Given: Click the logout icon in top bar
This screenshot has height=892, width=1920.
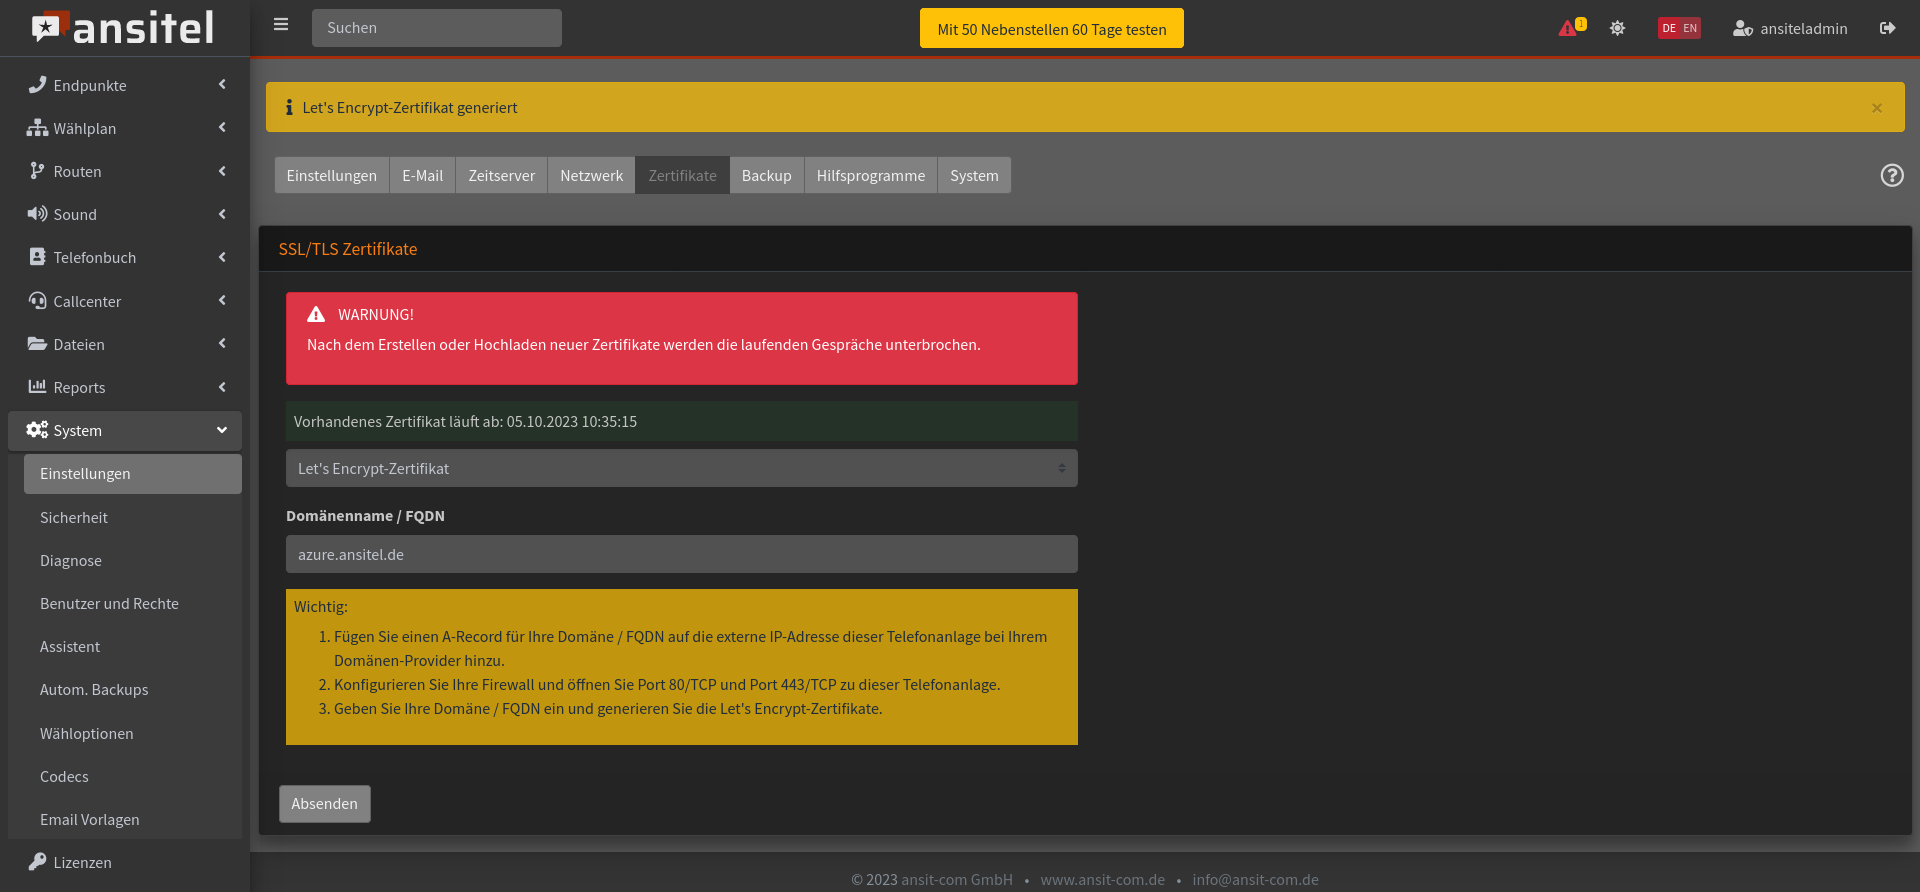Looking at the screenshot, I should tap(1887, 28).
